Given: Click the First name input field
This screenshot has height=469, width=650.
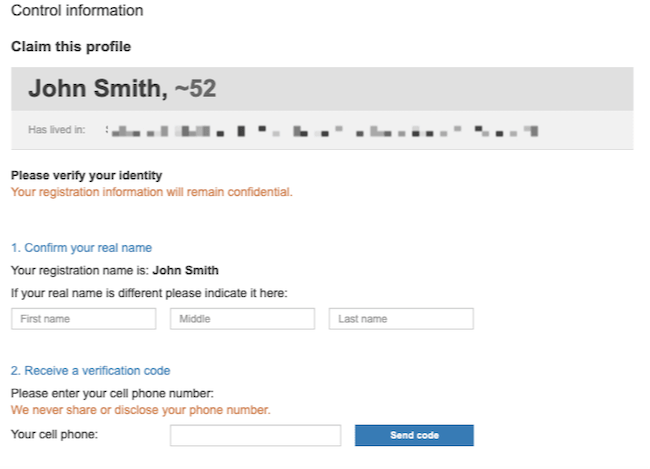Looking at the screenshot, I should pos(84,318).
